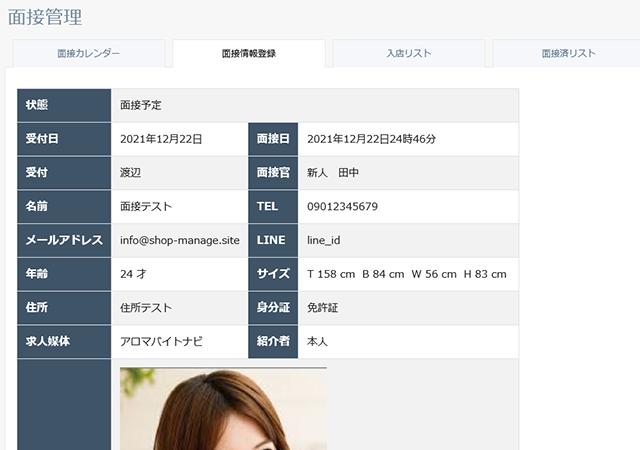Click the 身分証 header cell

click(273, 308)
